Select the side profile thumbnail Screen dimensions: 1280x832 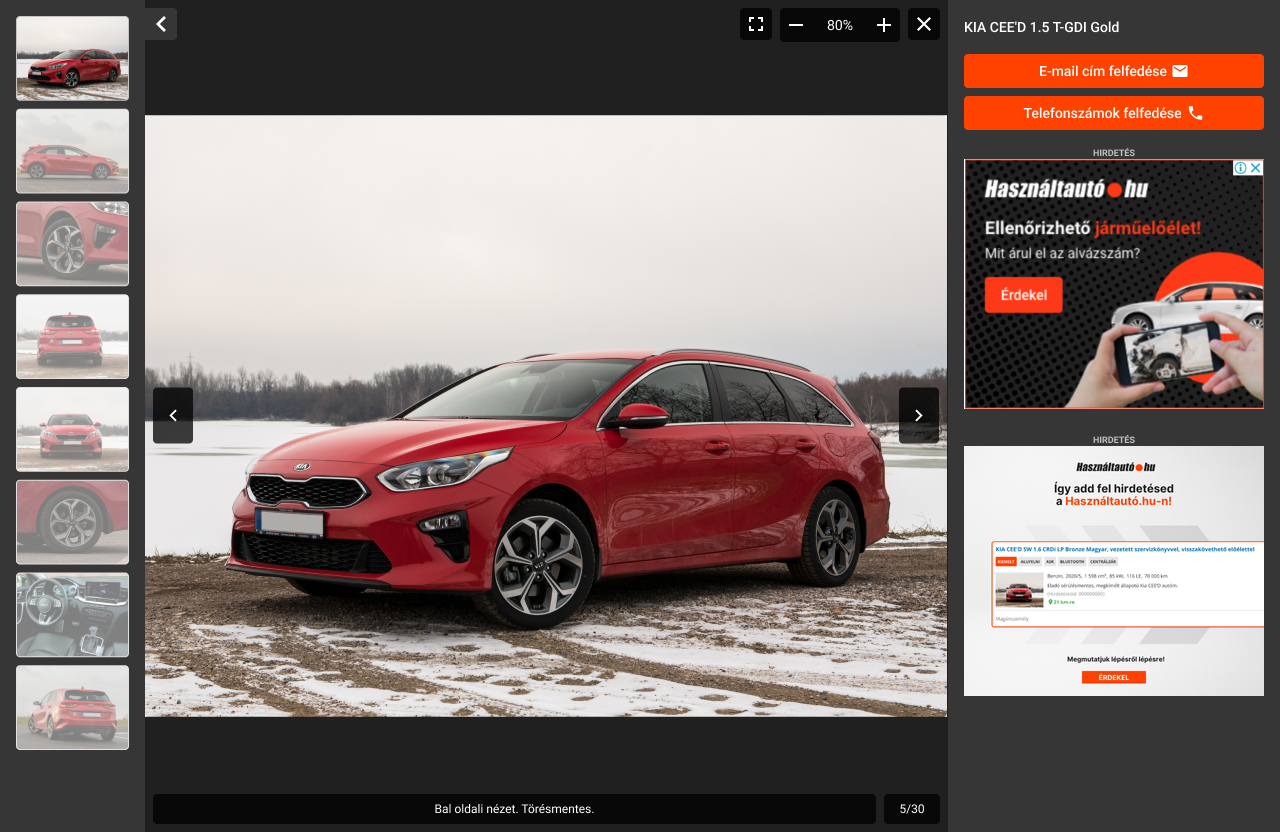[x=72, y=151]
